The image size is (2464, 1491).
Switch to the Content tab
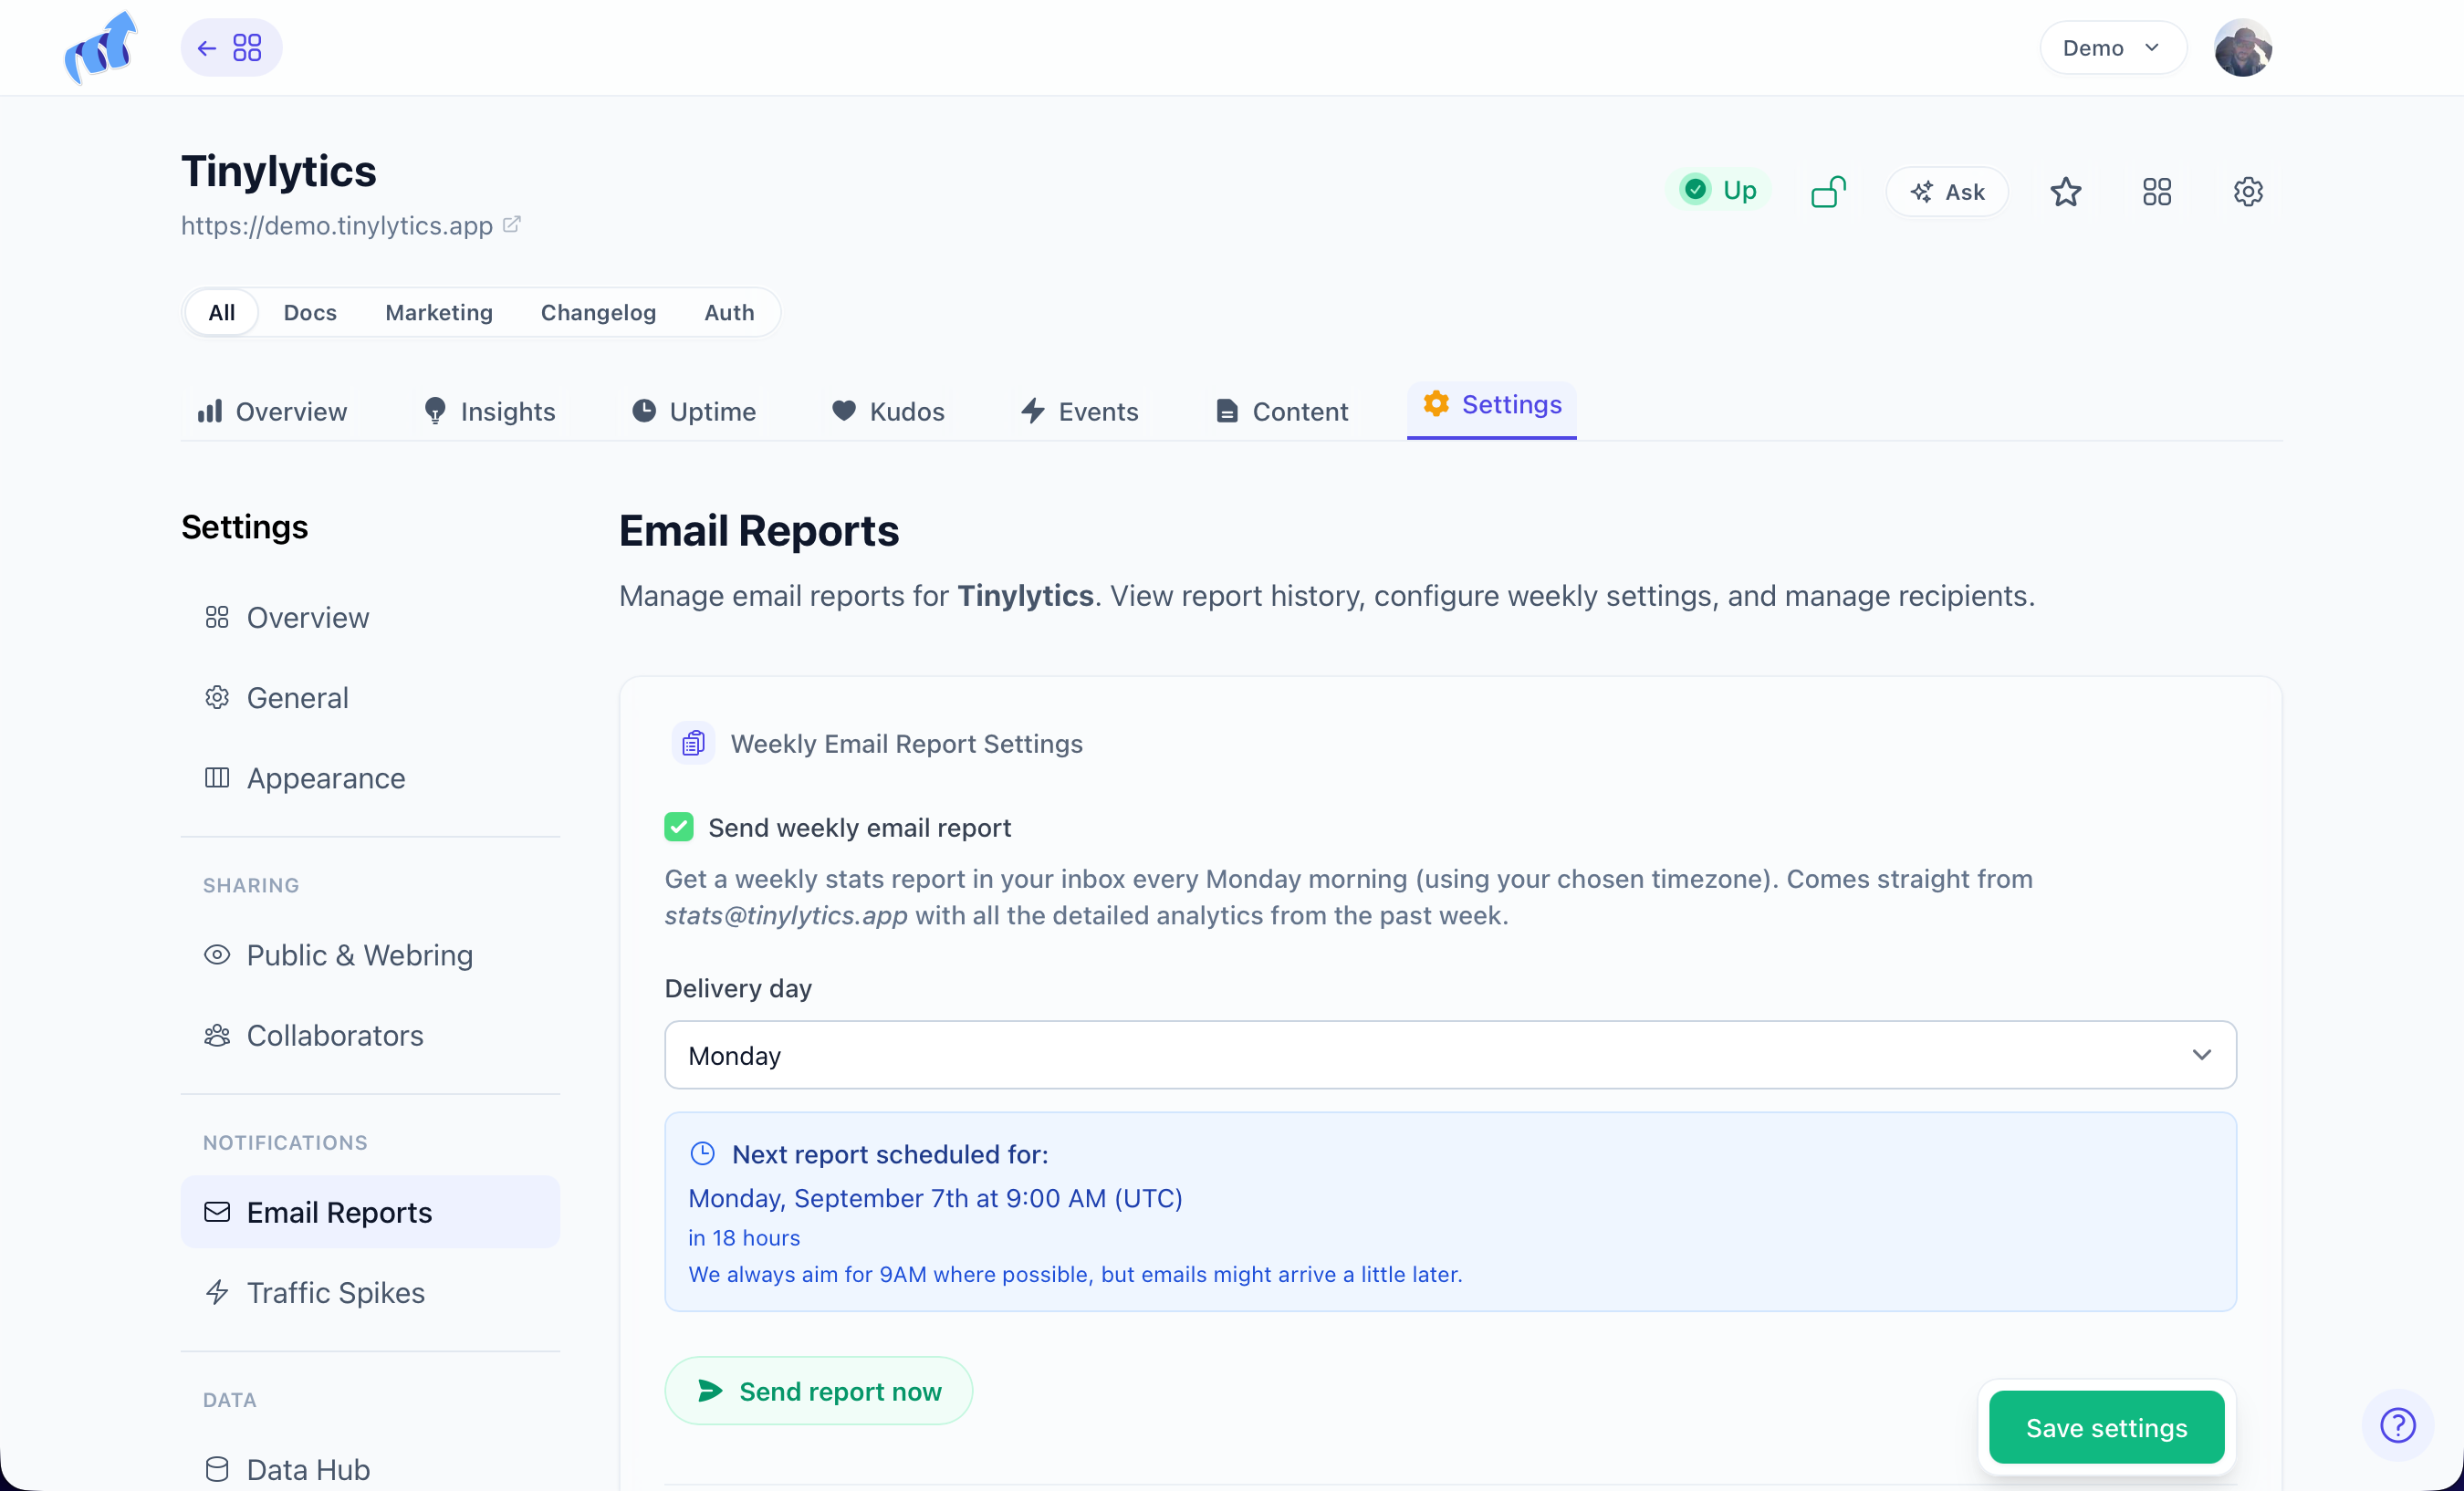(1281, 412)
